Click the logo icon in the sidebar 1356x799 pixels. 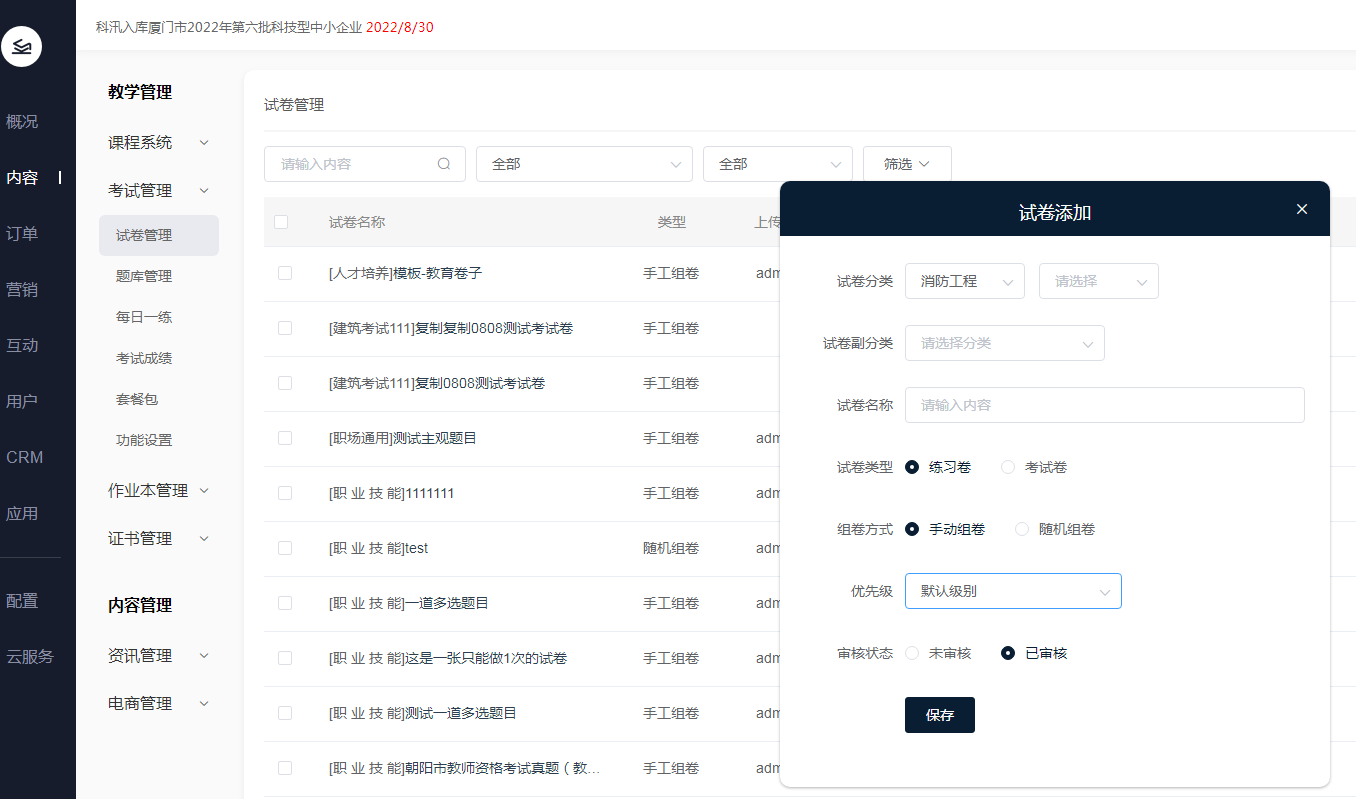[22, 47]
